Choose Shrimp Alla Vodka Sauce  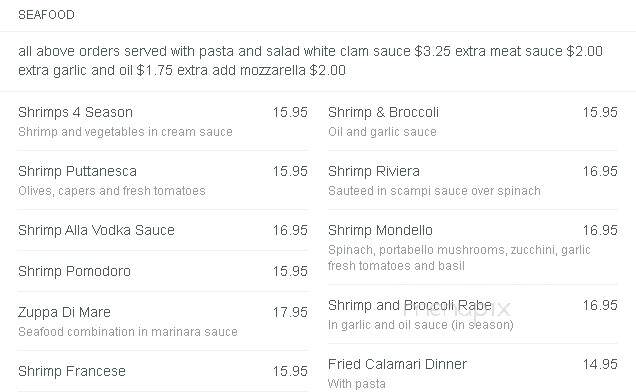(x=97, y=230)
